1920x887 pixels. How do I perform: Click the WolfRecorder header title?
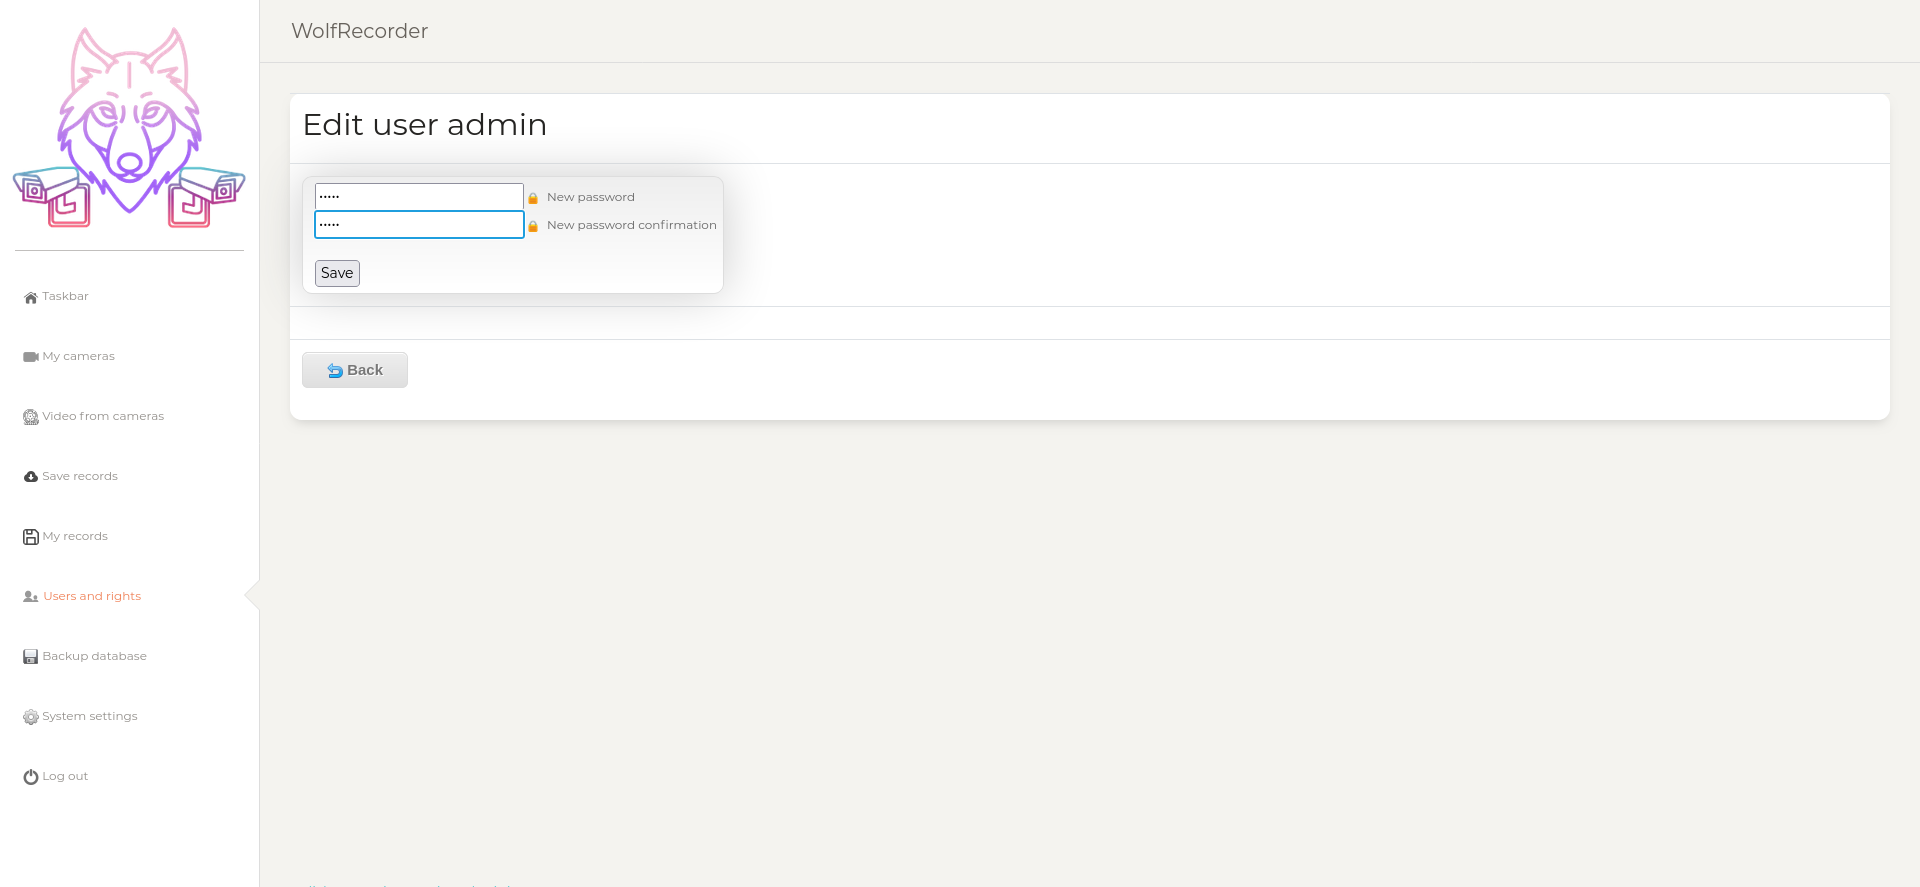coord(360,31)
